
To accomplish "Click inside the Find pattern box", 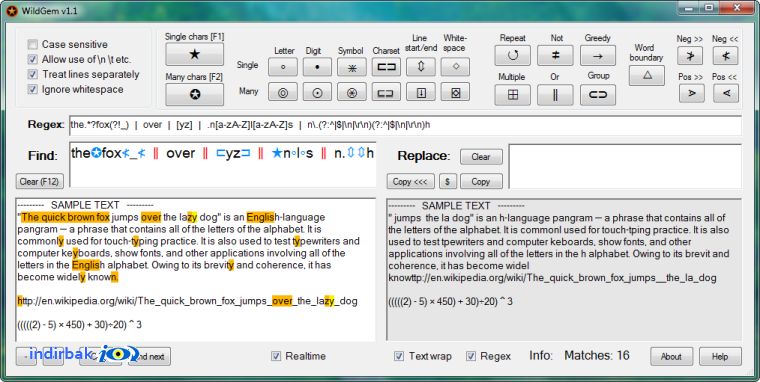I will 223,165.
